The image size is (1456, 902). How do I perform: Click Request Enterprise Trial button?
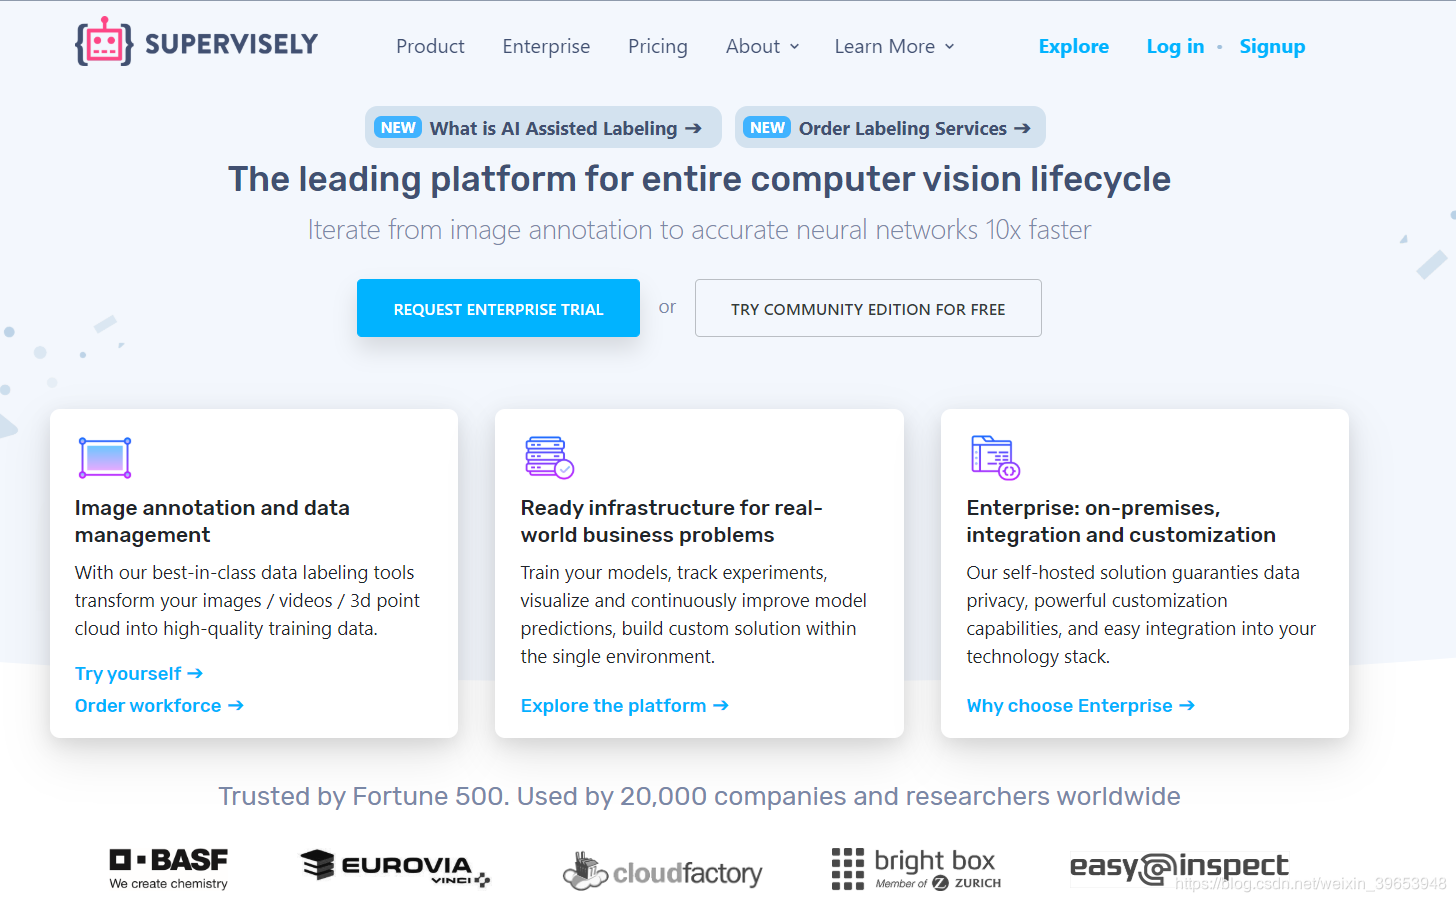coord(498,308)
